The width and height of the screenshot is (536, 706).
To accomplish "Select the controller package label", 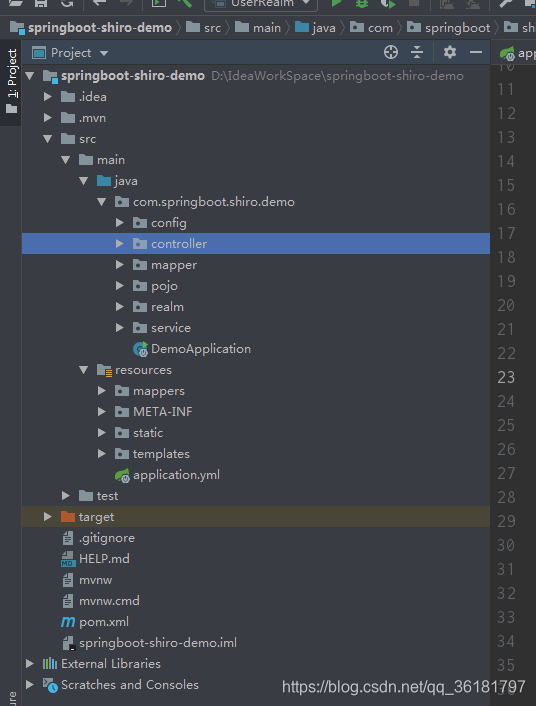I will [x=179, y=244].
